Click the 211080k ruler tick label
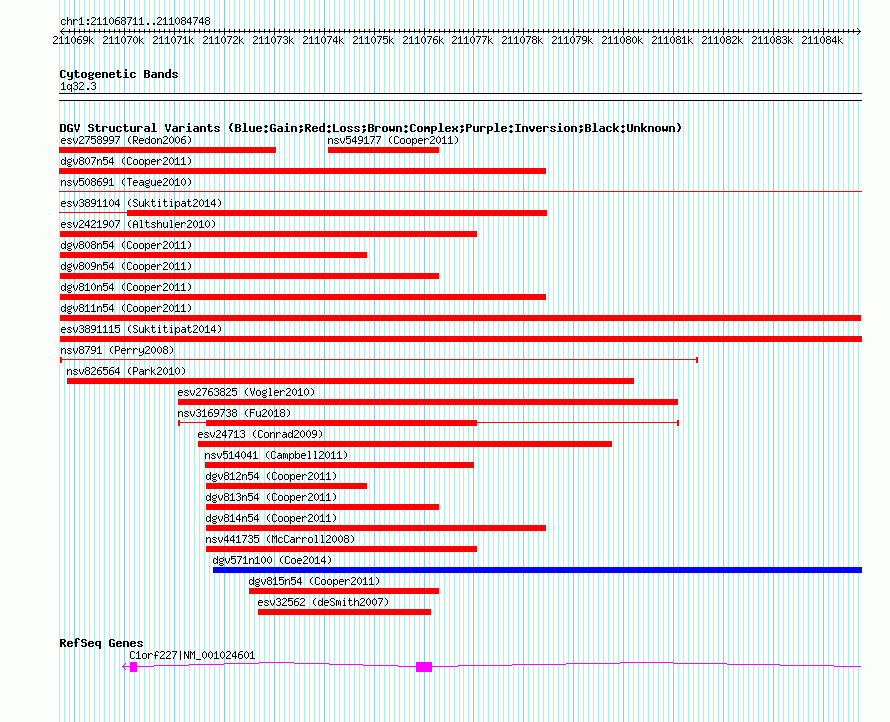 (622, 40)
